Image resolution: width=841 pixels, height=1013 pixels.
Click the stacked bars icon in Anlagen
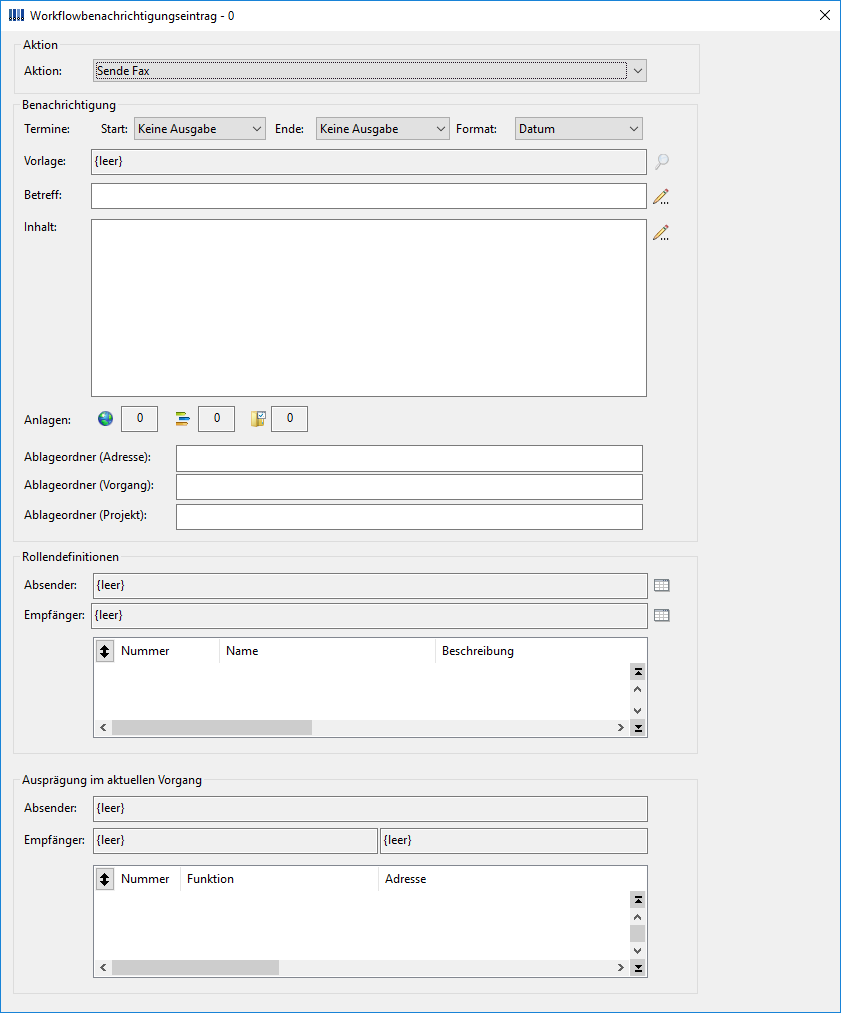coord(183,419)
